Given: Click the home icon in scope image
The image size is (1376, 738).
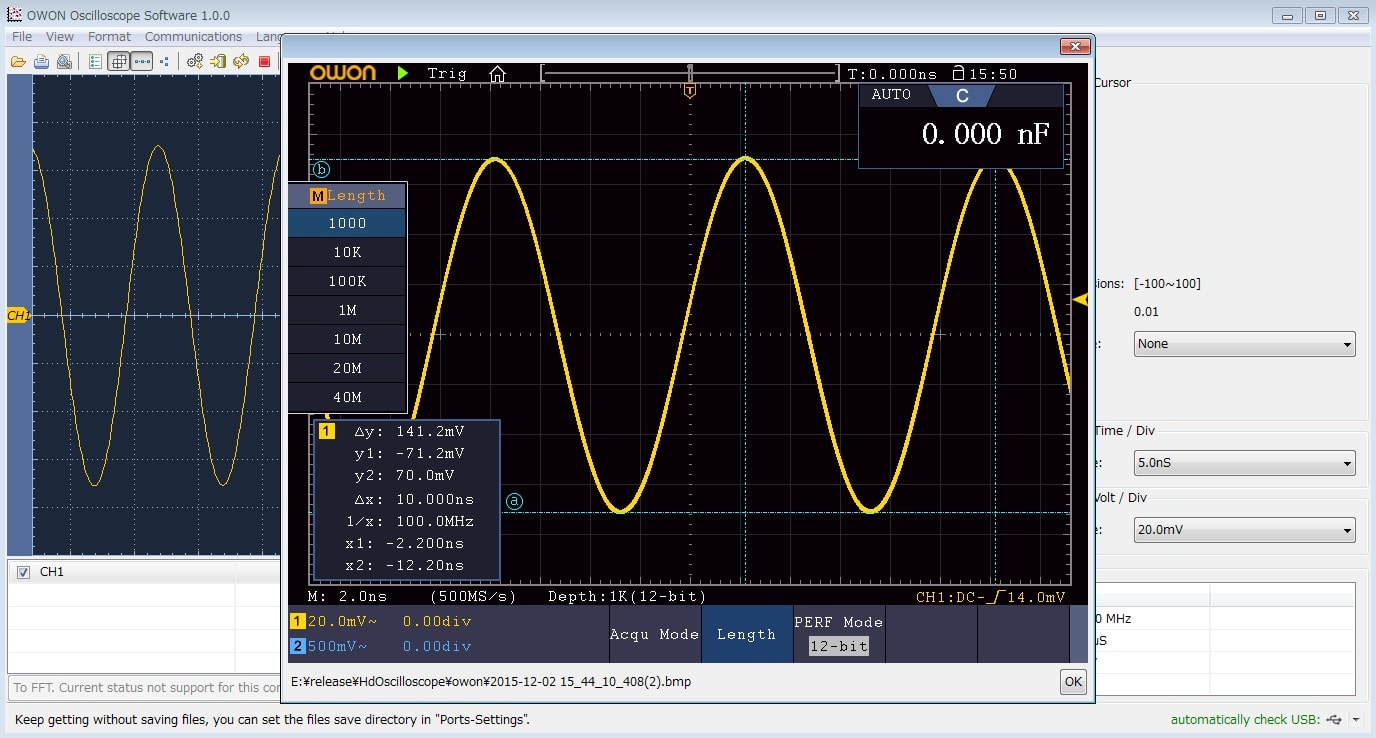Looking at the screenshot, I should click(497, 73).
